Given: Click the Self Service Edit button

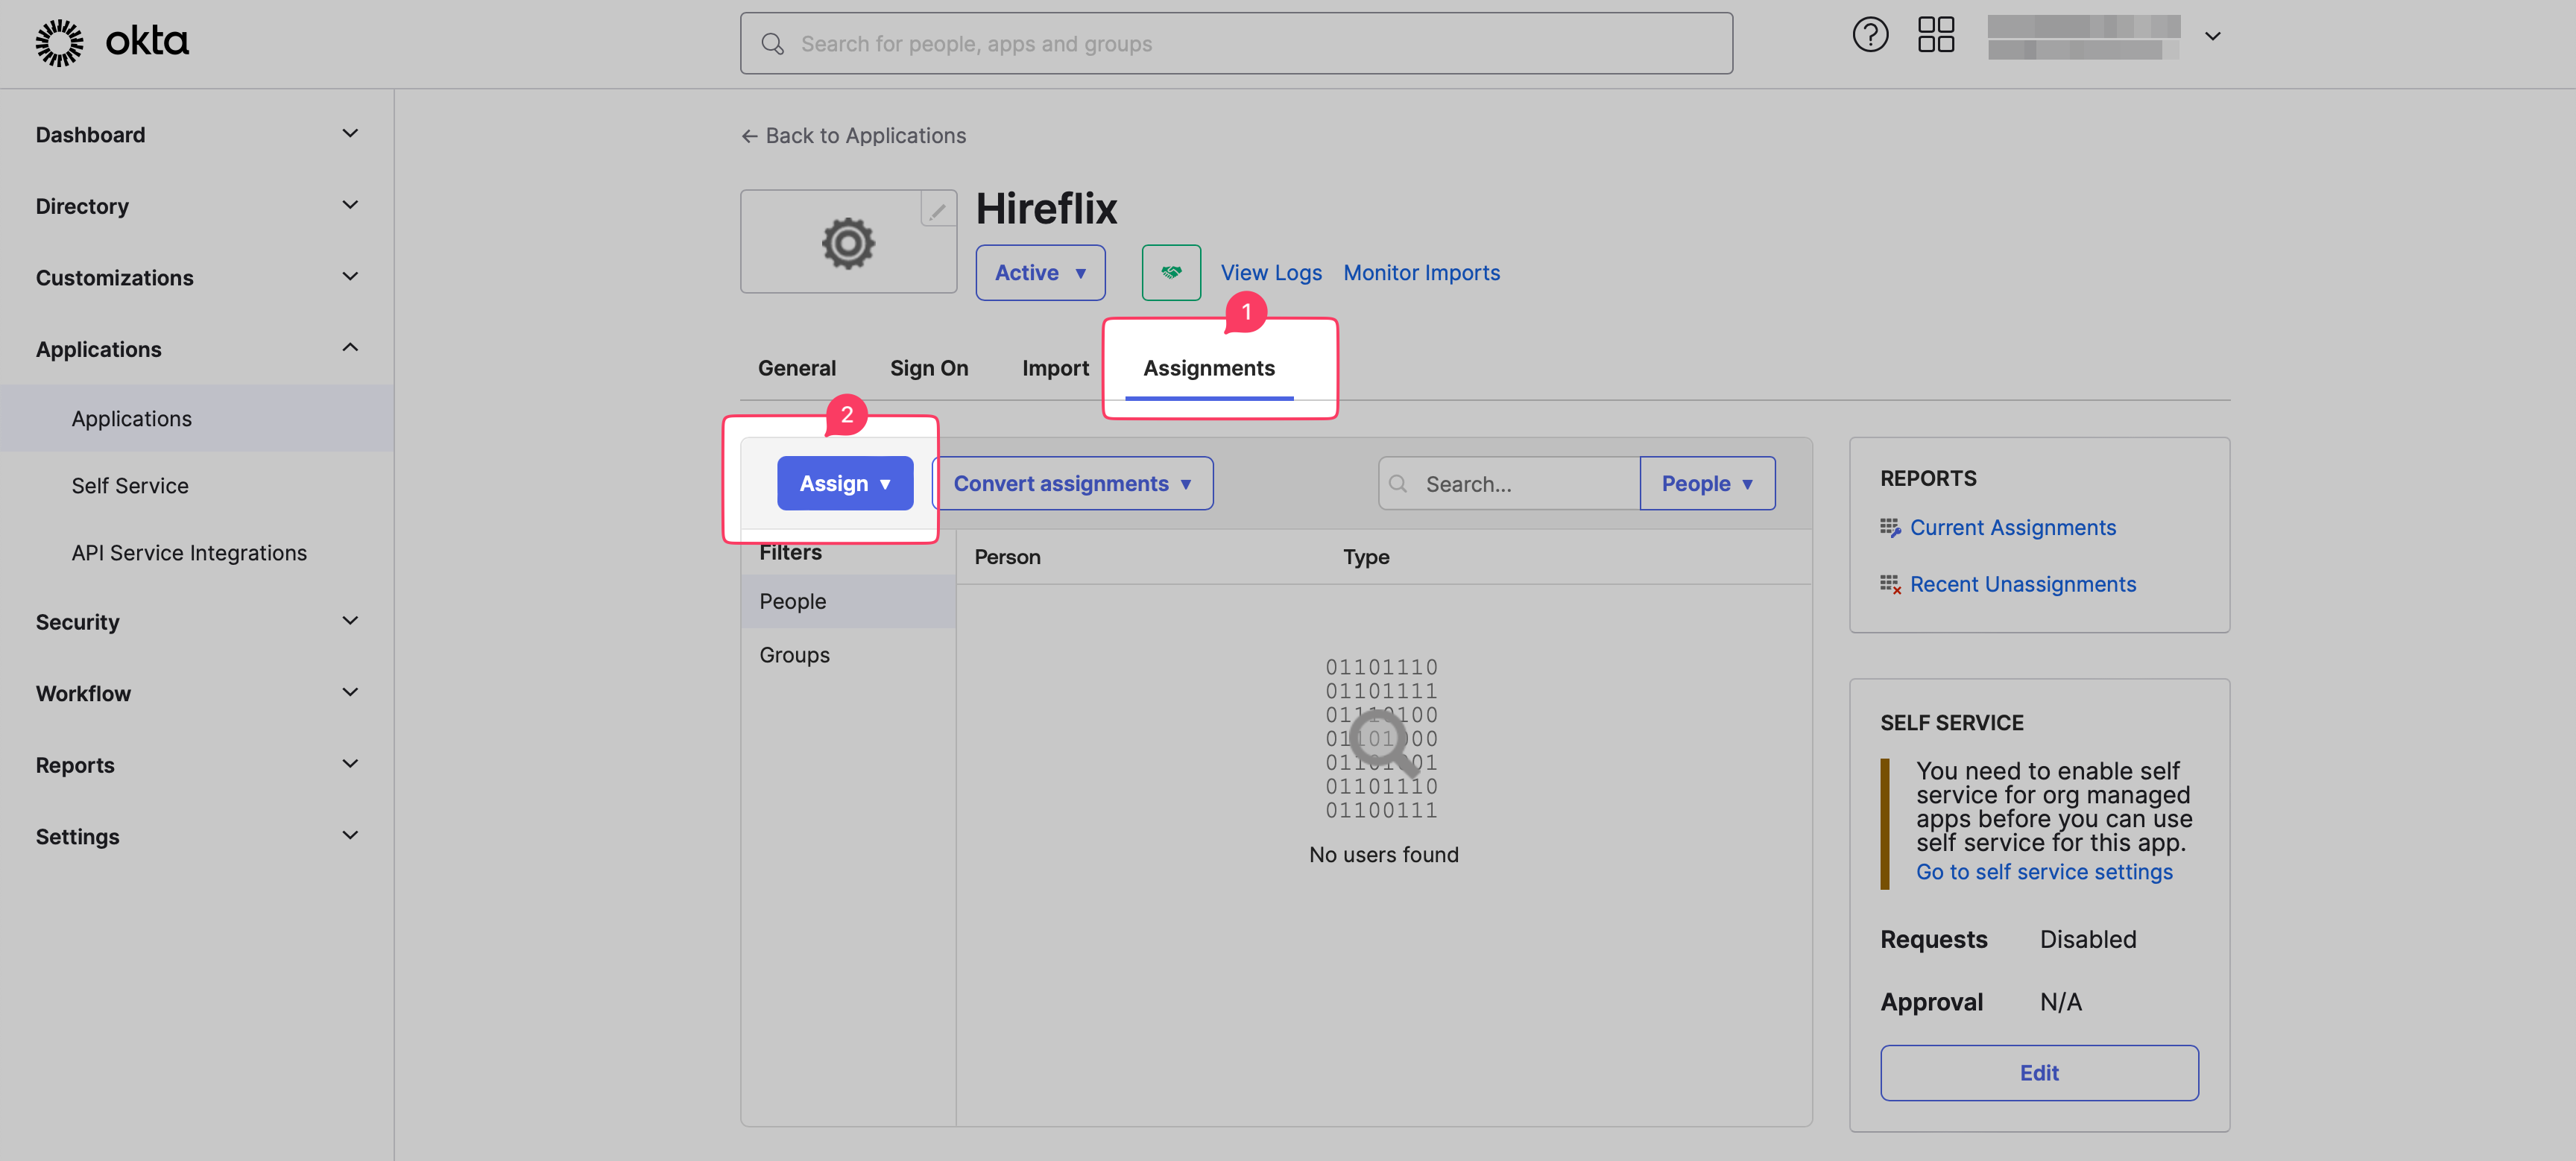Looking at the screenshot, I should 2039,1073.
